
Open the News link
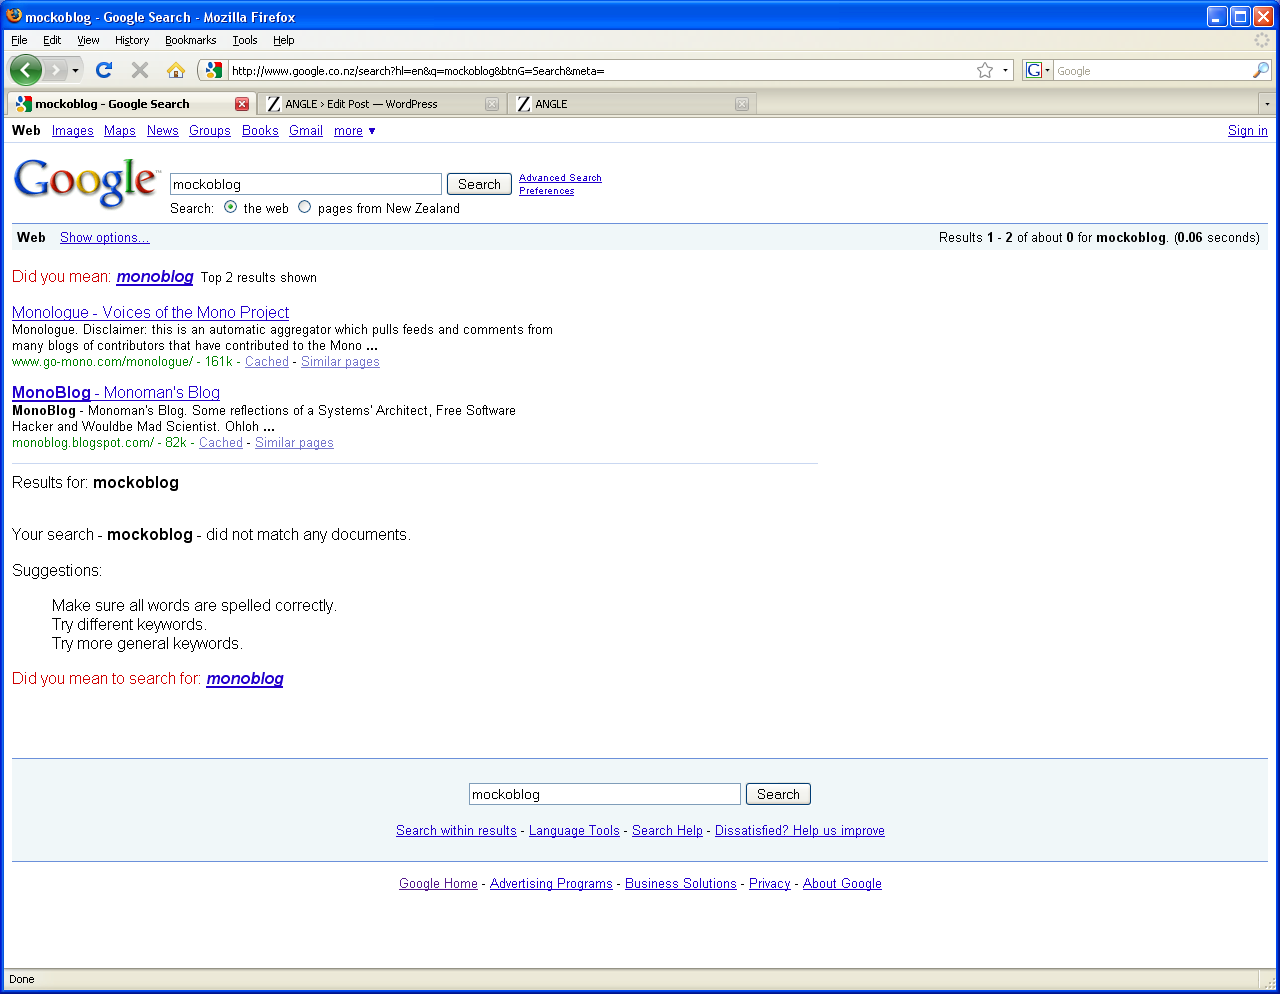(163, 131)
